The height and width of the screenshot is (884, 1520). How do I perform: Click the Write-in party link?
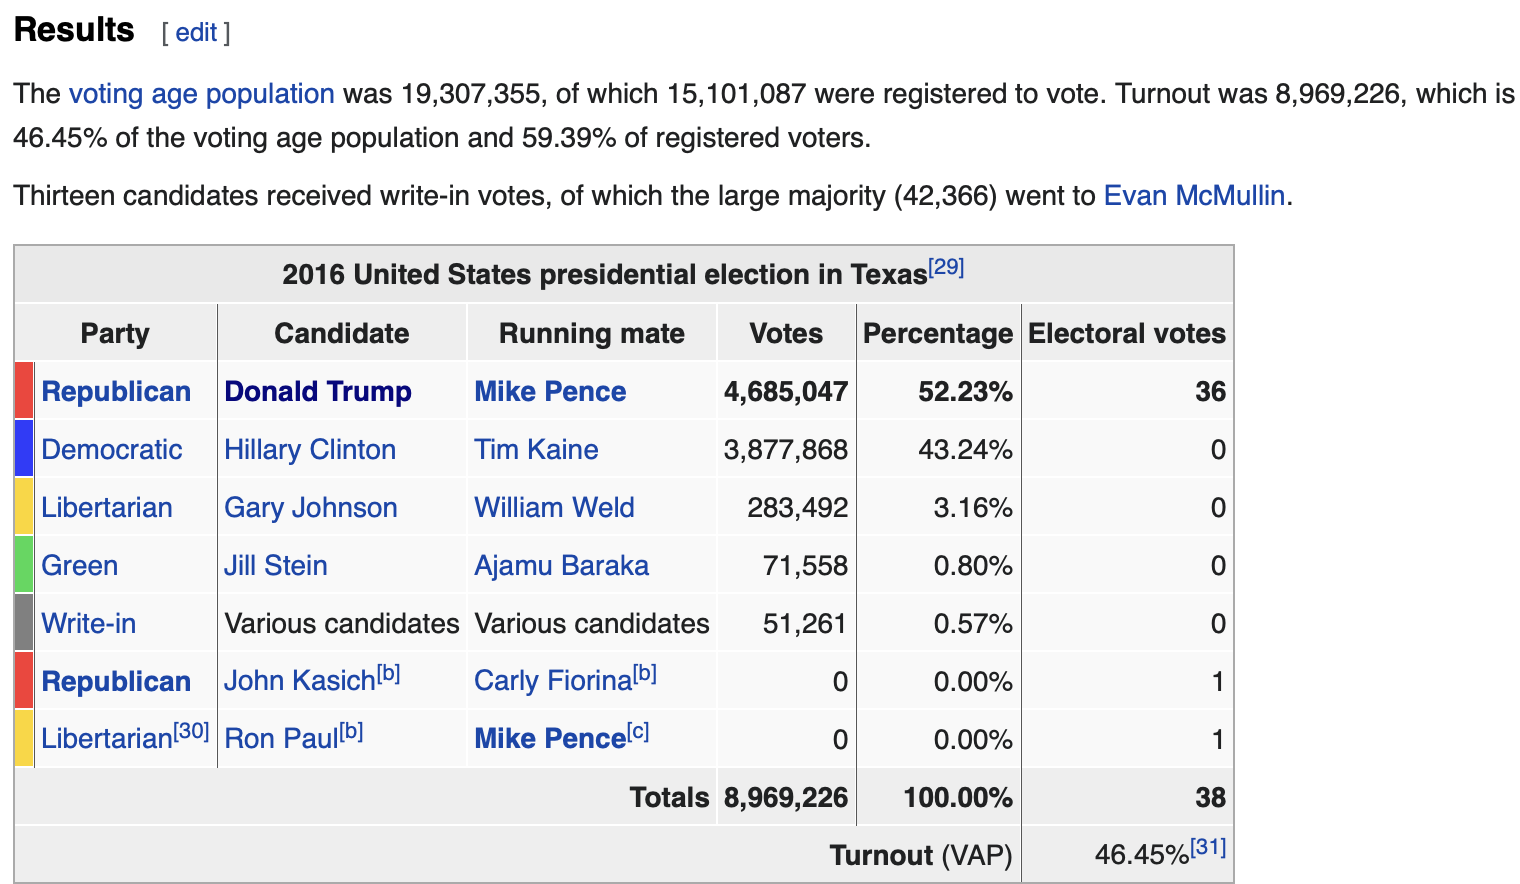[88, 624]
